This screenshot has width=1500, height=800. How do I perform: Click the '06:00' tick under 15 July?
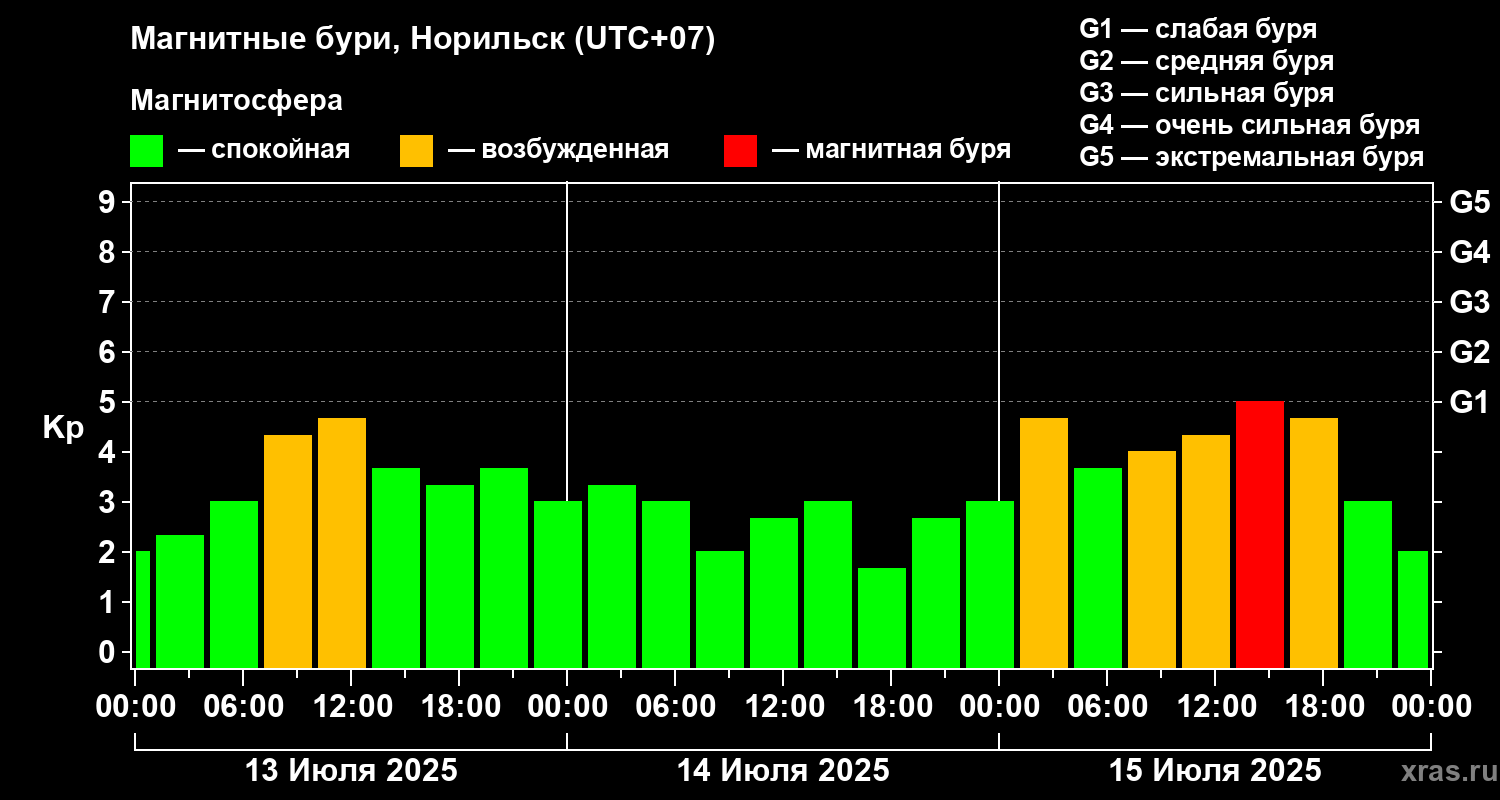point(1107,706)
